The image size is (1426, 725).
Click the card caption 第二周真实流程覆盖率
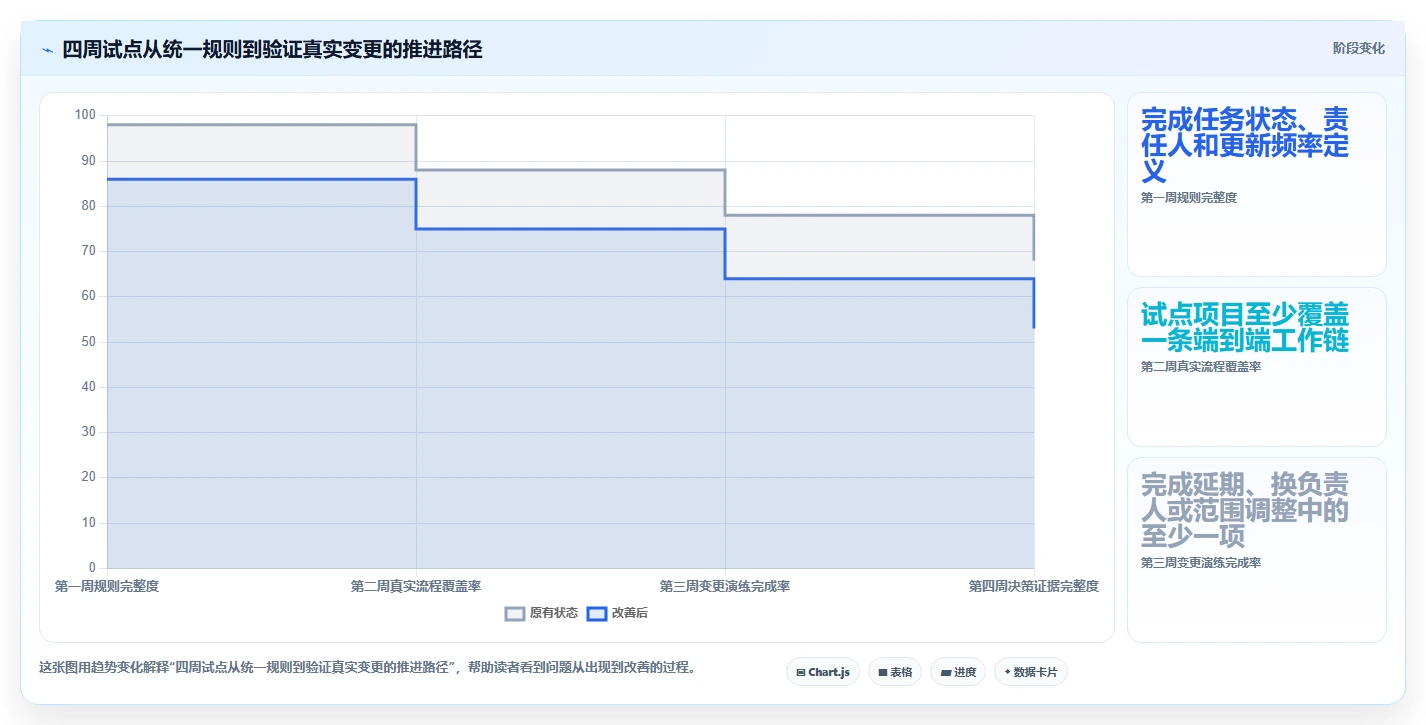tap(1201, 367)
